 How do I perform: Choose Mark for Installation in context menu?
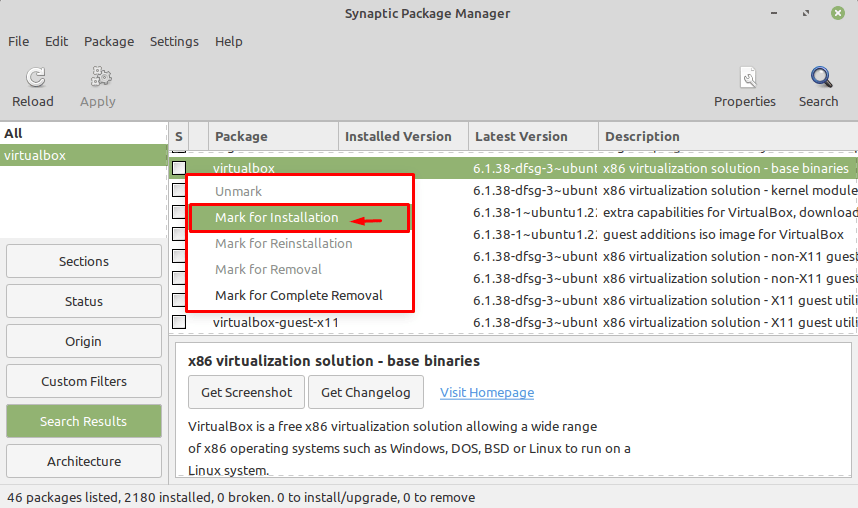[299, 218]
